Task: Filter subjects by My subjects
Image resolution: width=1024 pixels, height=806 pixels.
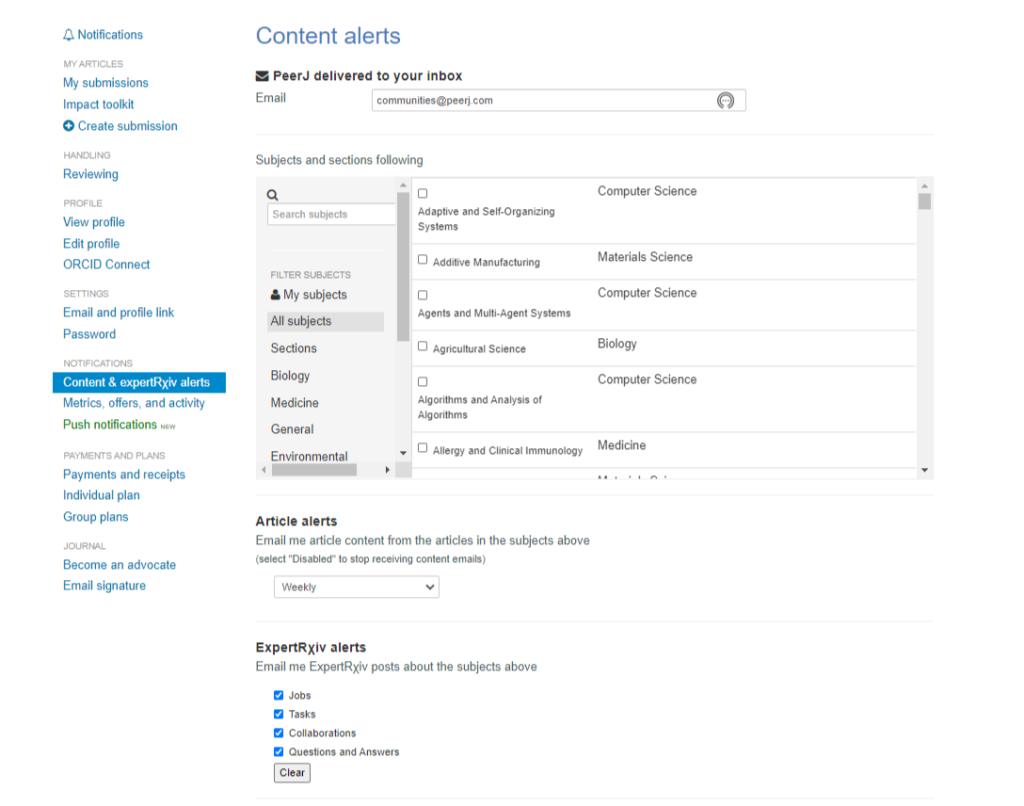Action: tap(309, 295)
